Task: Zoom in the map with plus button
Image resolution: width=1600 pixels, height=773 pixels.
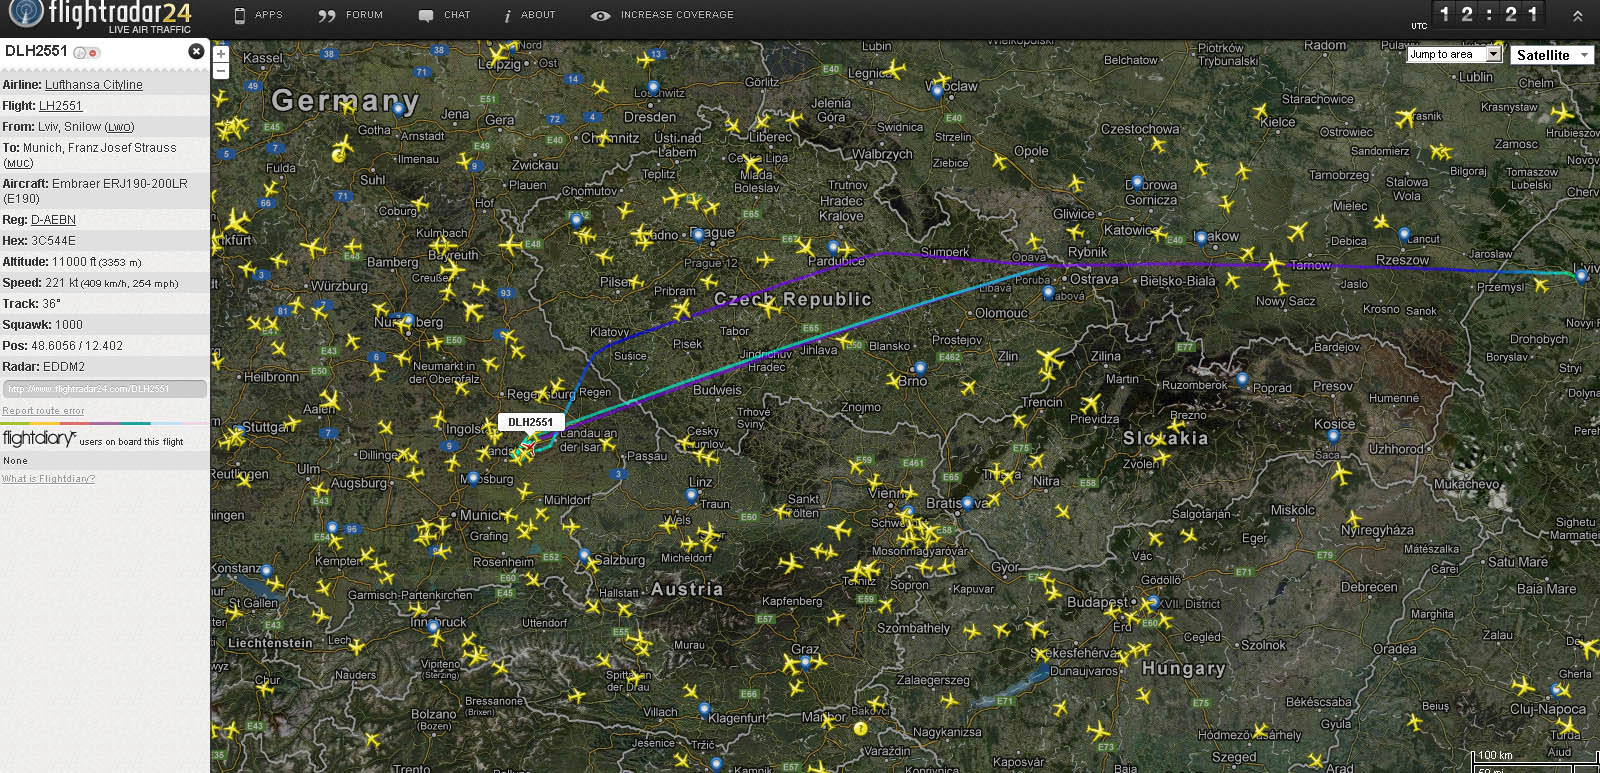Action: coord(221,54)
